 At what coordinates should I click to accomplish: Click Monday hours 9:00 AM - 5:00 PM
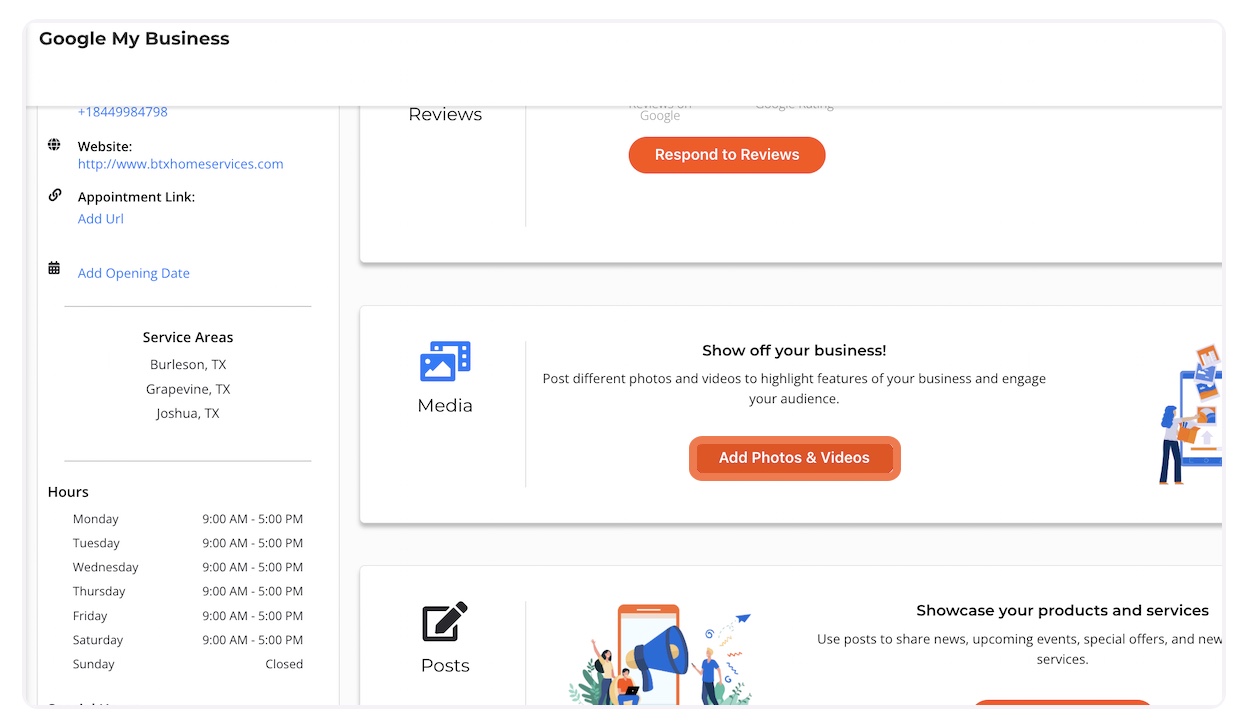[252, 519]
